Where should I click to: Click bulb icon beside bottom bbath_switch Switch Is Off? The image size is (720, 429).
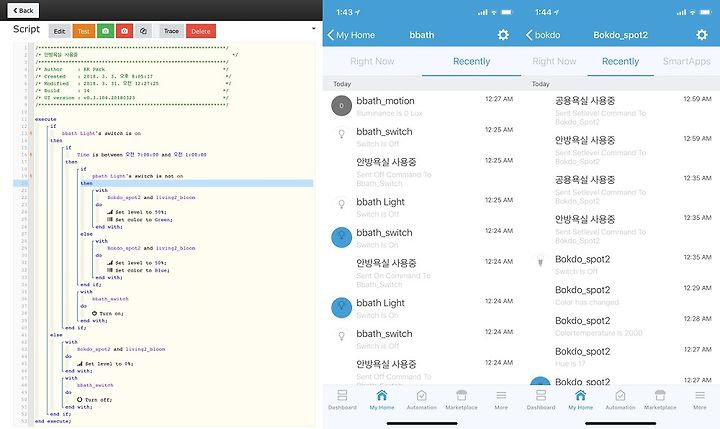[x=341, y=336]
